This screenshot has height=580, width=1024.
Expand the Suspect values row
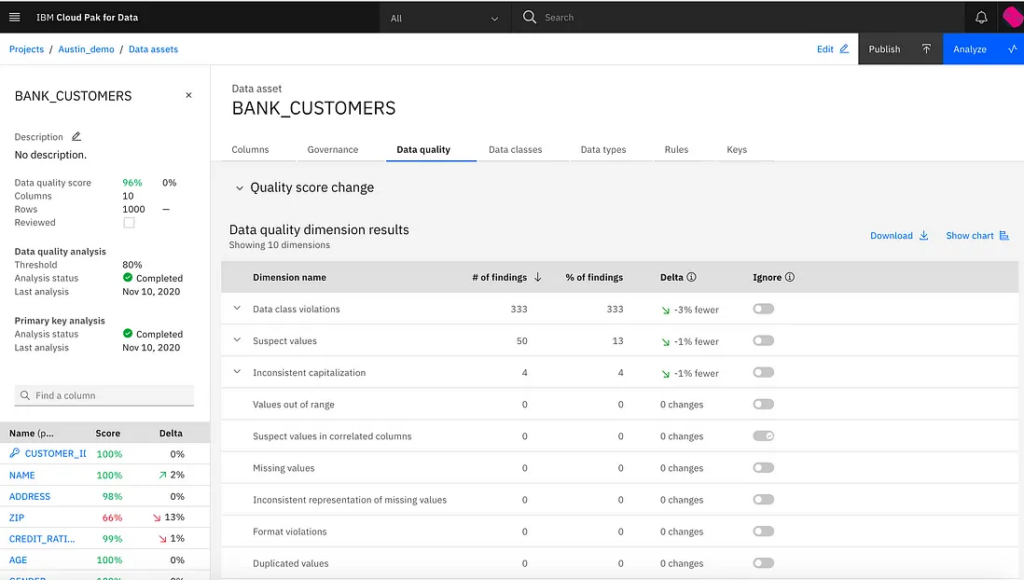click(x=237, y=340)
